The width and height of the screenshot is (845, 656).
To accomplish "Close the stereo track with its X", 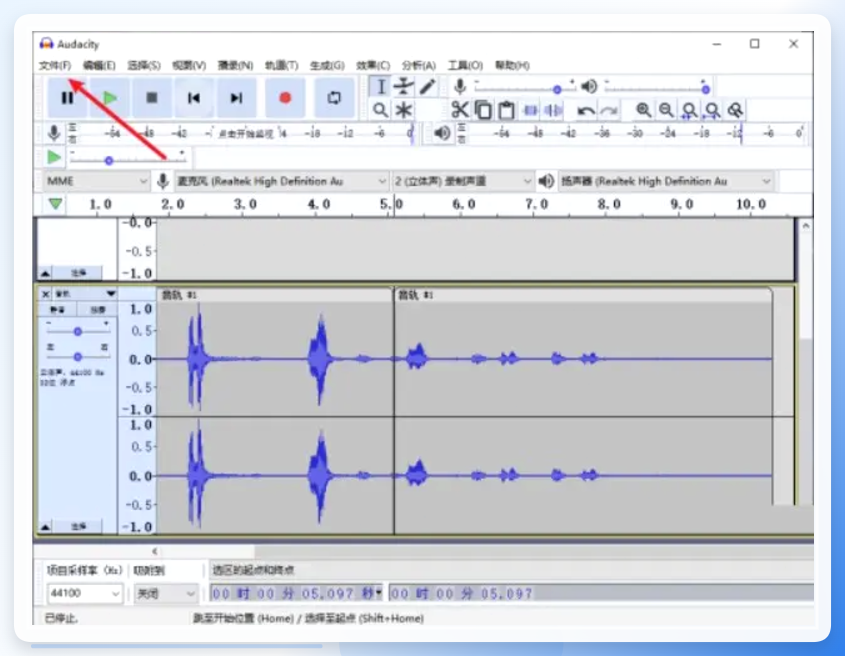I will point(46,294).
